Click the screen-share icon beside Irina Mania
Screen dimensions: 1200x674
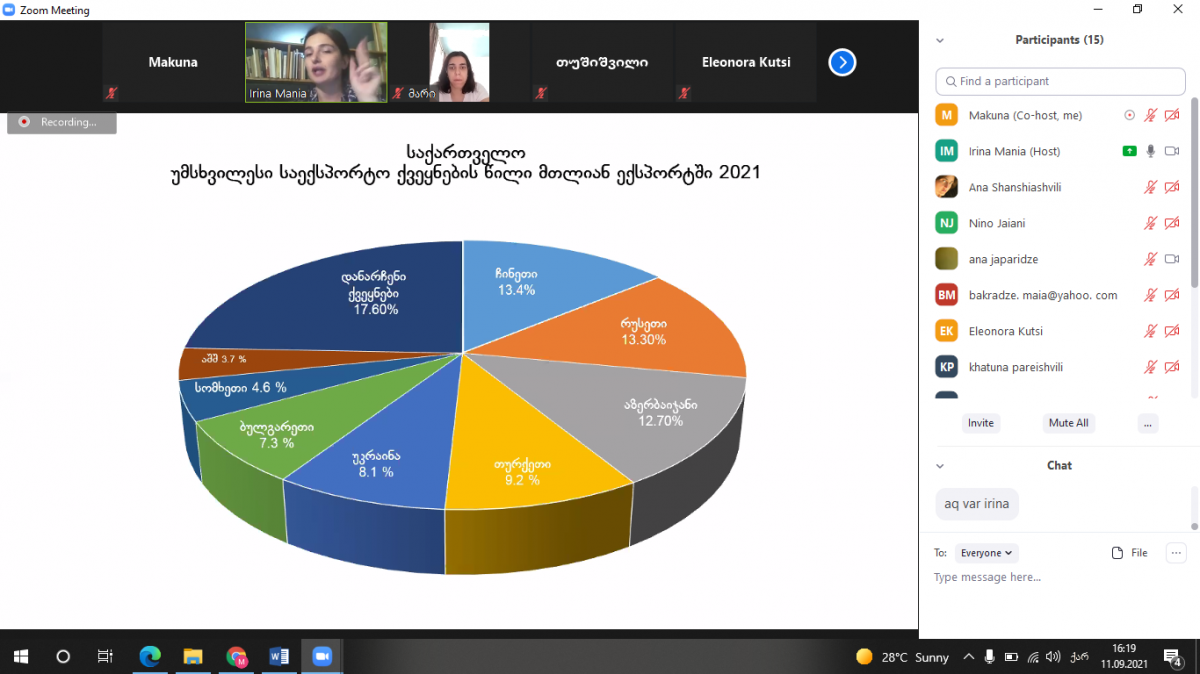click(1130, 151)
